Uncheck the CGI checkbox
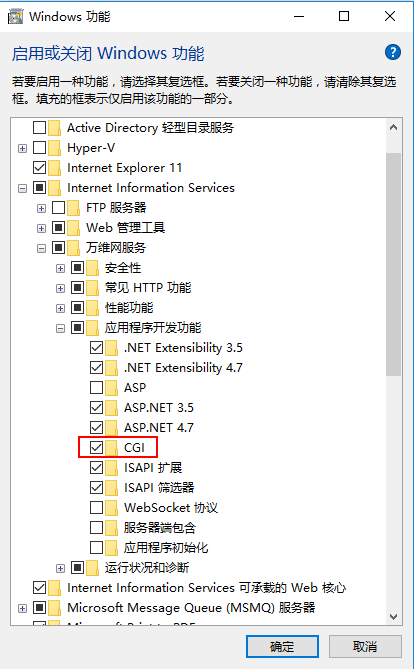414x669 pixels. coord(96,448)
